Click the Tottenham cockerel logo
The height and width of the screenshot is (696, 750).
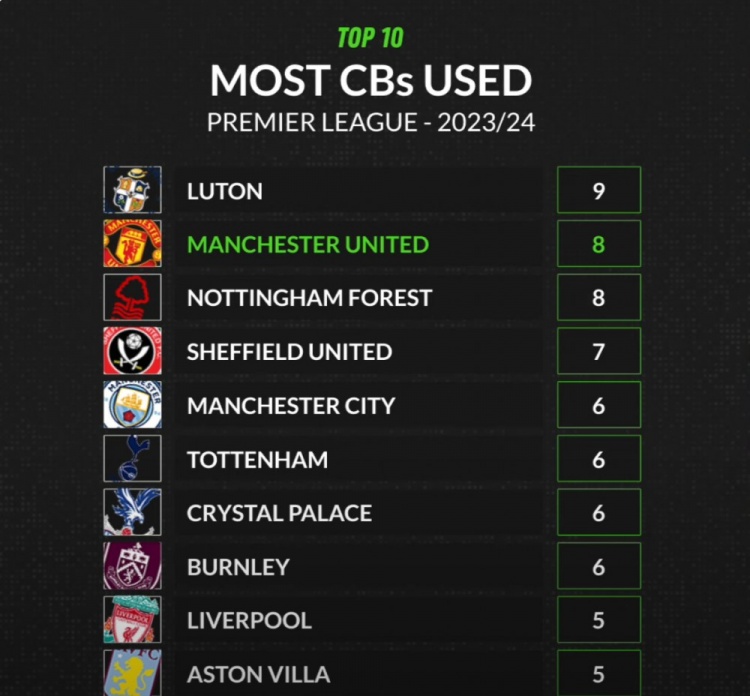click(132, 460)
